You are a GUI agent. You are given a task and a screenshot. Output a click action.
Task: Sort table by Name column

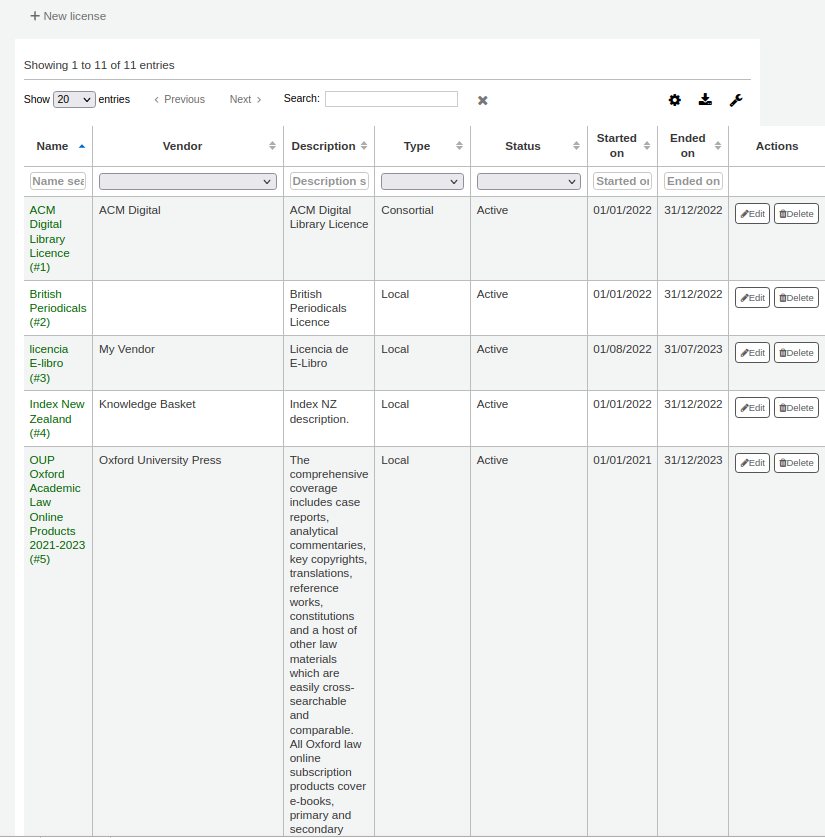(x=58, y=146)
